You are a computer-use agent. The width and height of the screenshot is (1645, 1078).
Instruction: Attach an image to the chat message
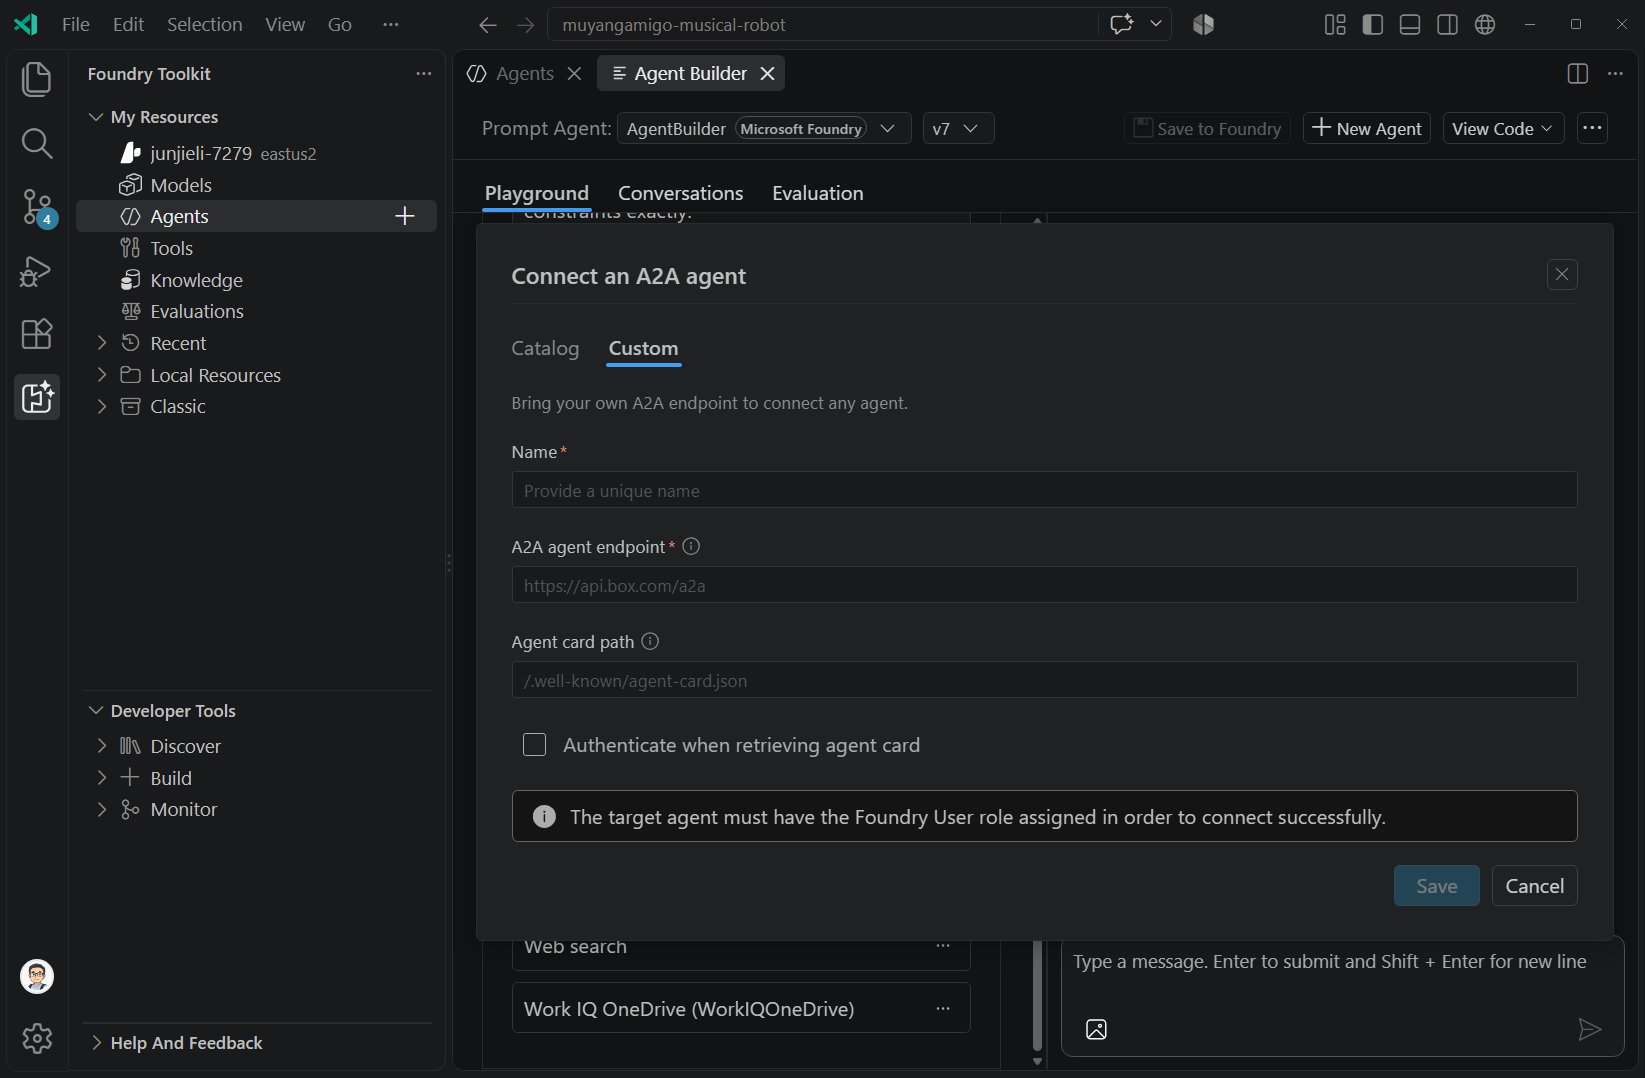pos(1096,1029)
